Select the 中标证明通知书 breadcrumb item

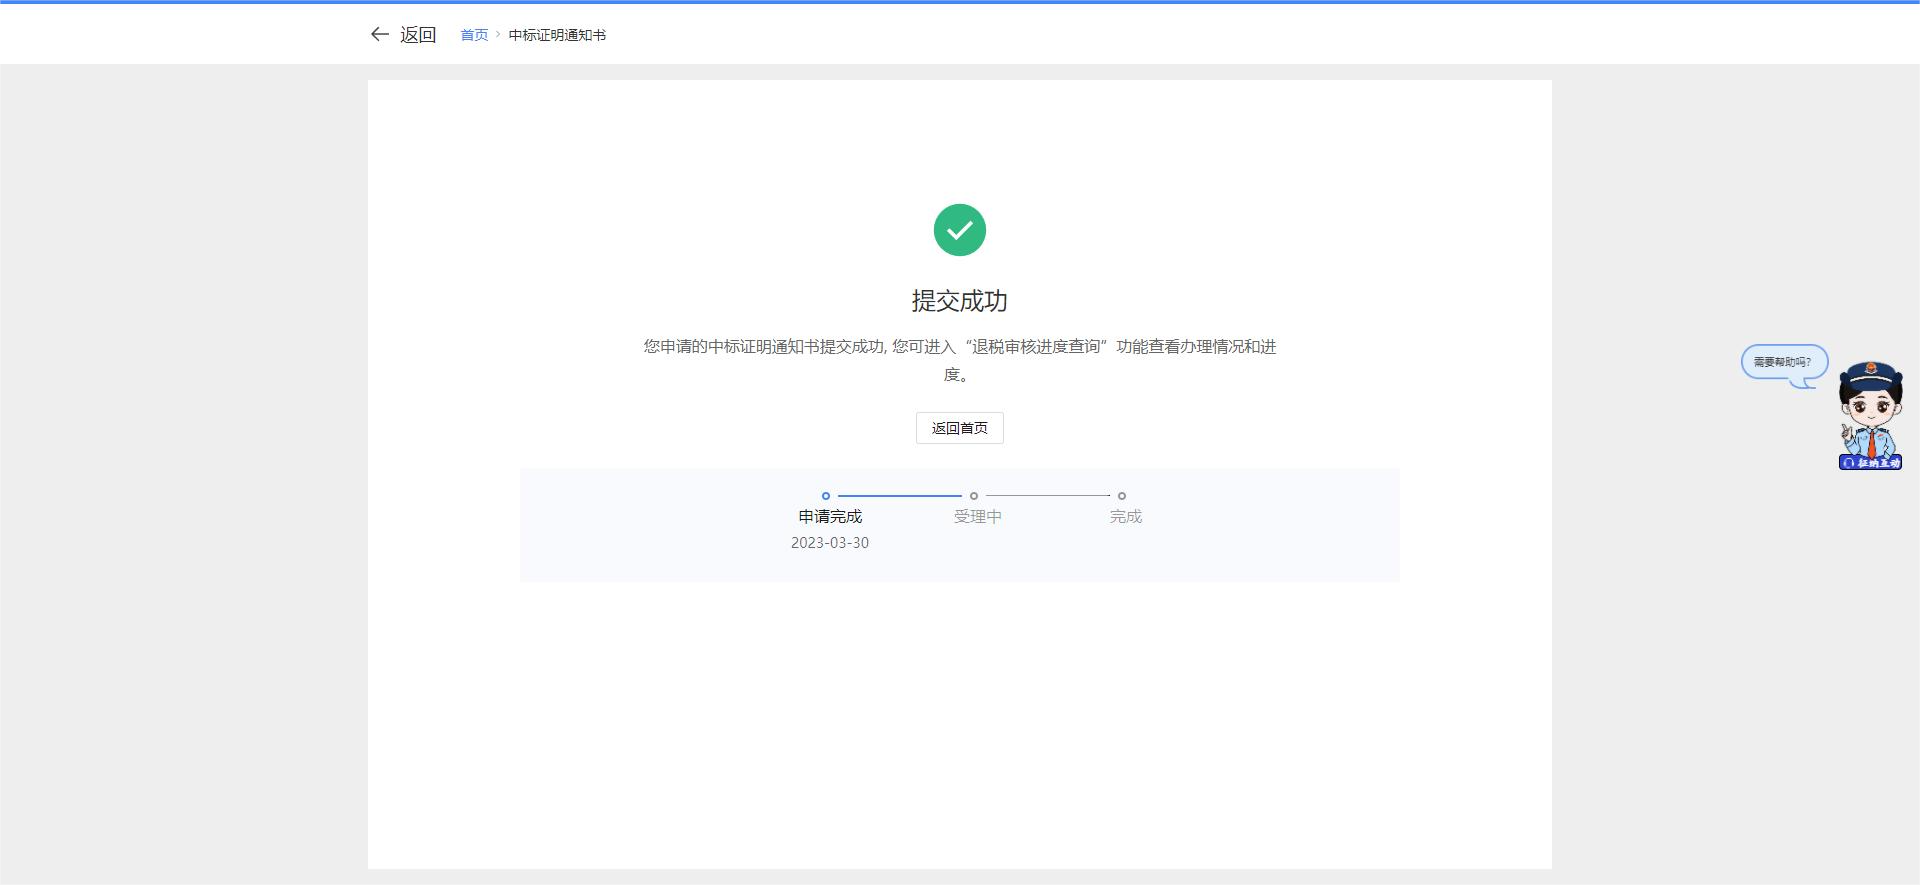pyautogui.click(x=557, y=35)
